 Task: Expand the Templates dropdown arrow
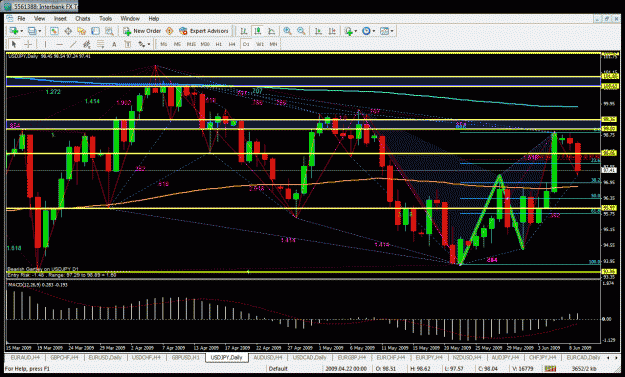coord(392,31)
